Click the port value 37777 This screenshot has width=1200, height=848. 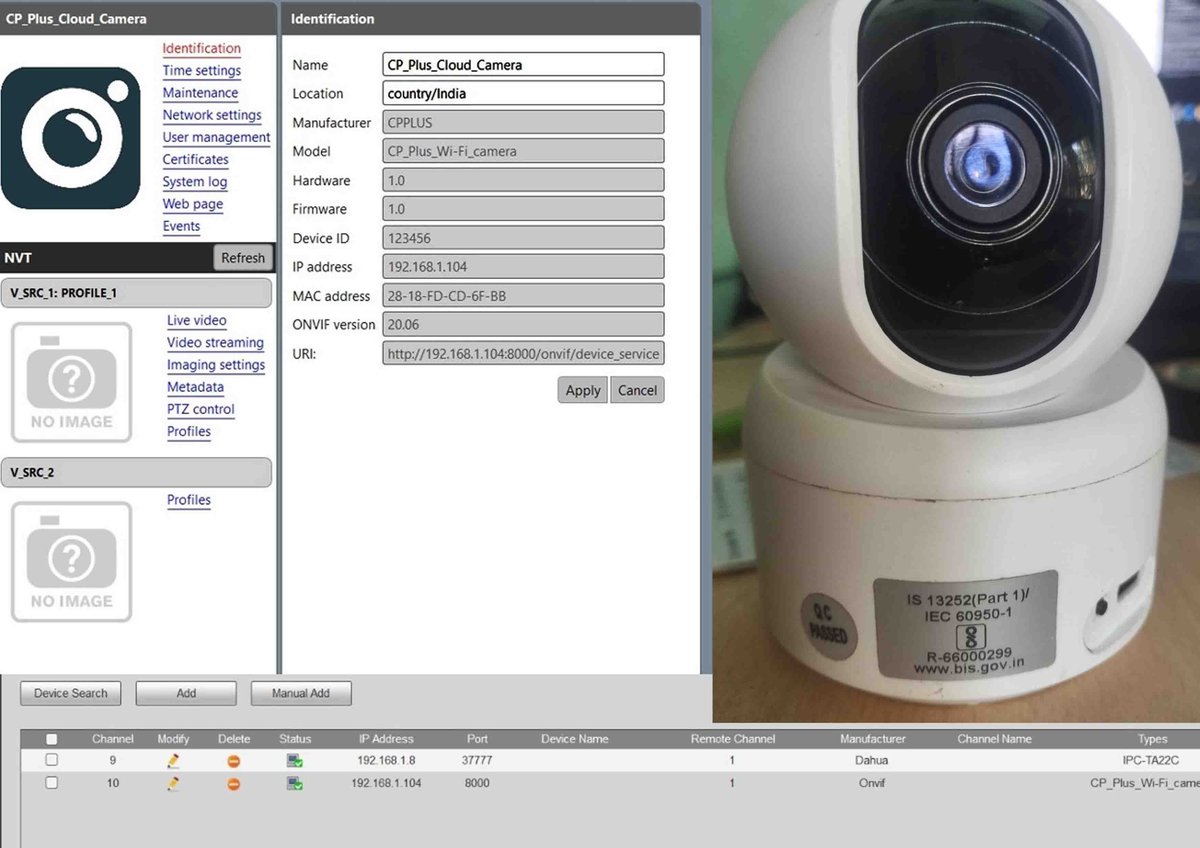(478, 760)
